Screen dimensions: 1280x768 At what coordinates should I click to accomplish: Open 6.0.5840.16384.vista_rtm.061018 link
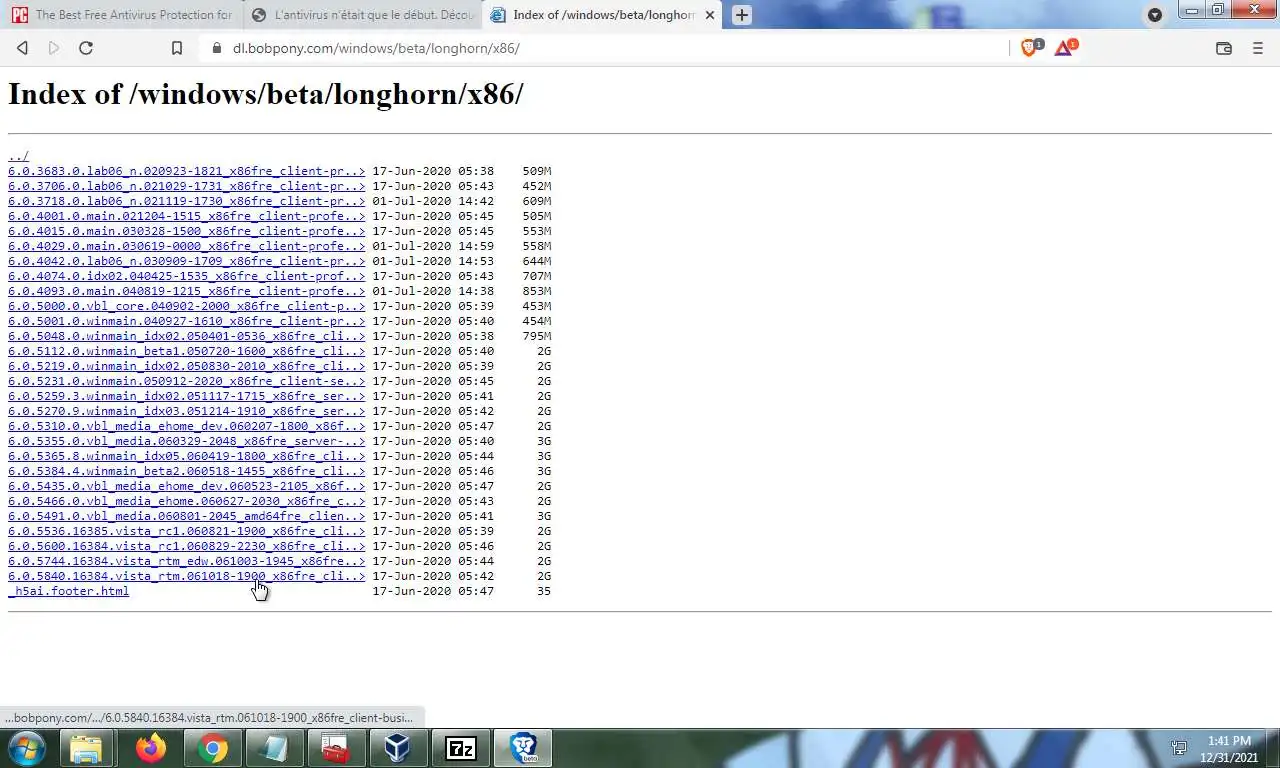point(187,576)
